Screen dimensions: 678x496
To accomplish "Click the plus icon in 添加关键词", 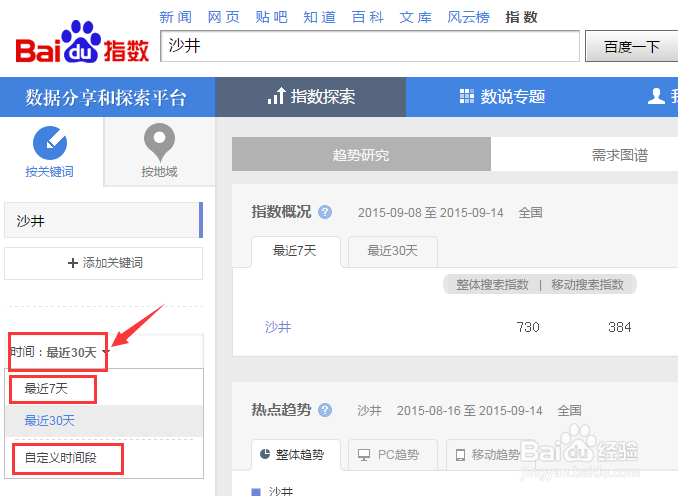I will click(73, 263).
